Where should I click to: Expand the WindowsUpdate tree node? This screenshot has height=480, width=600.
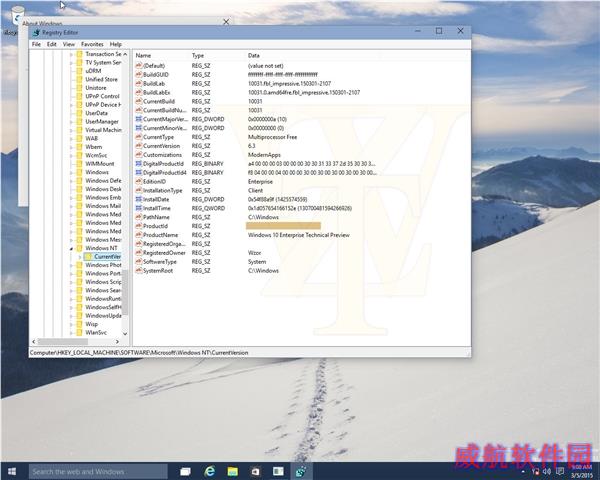72,316
